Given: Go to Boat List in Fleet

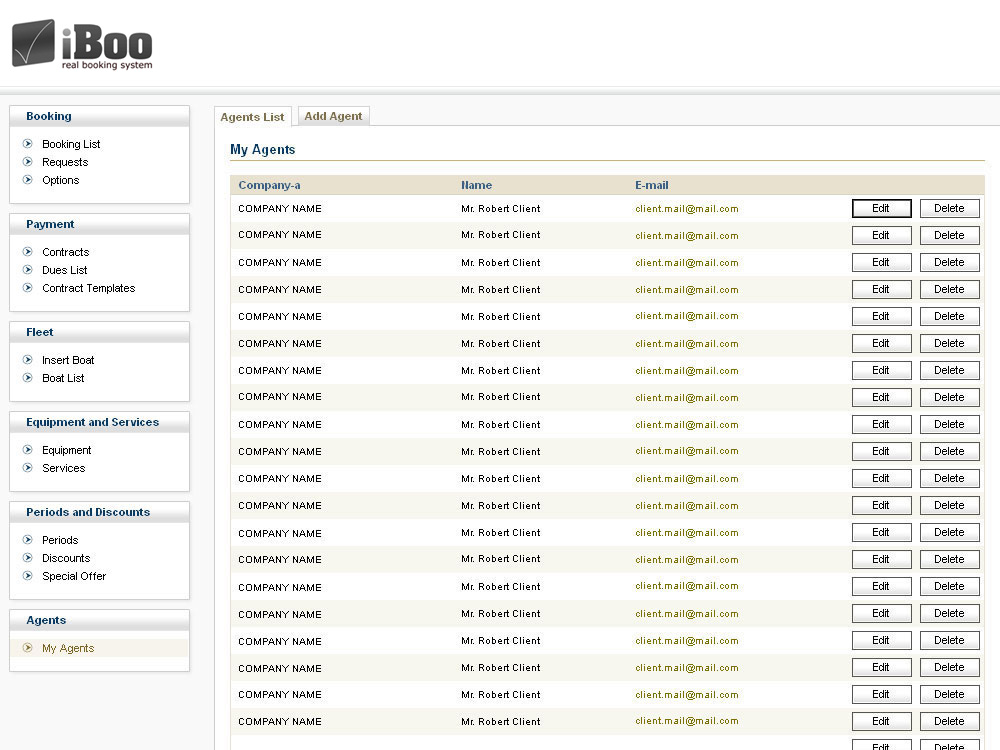Looking at the screenshot, I should (x=63, y=378).
